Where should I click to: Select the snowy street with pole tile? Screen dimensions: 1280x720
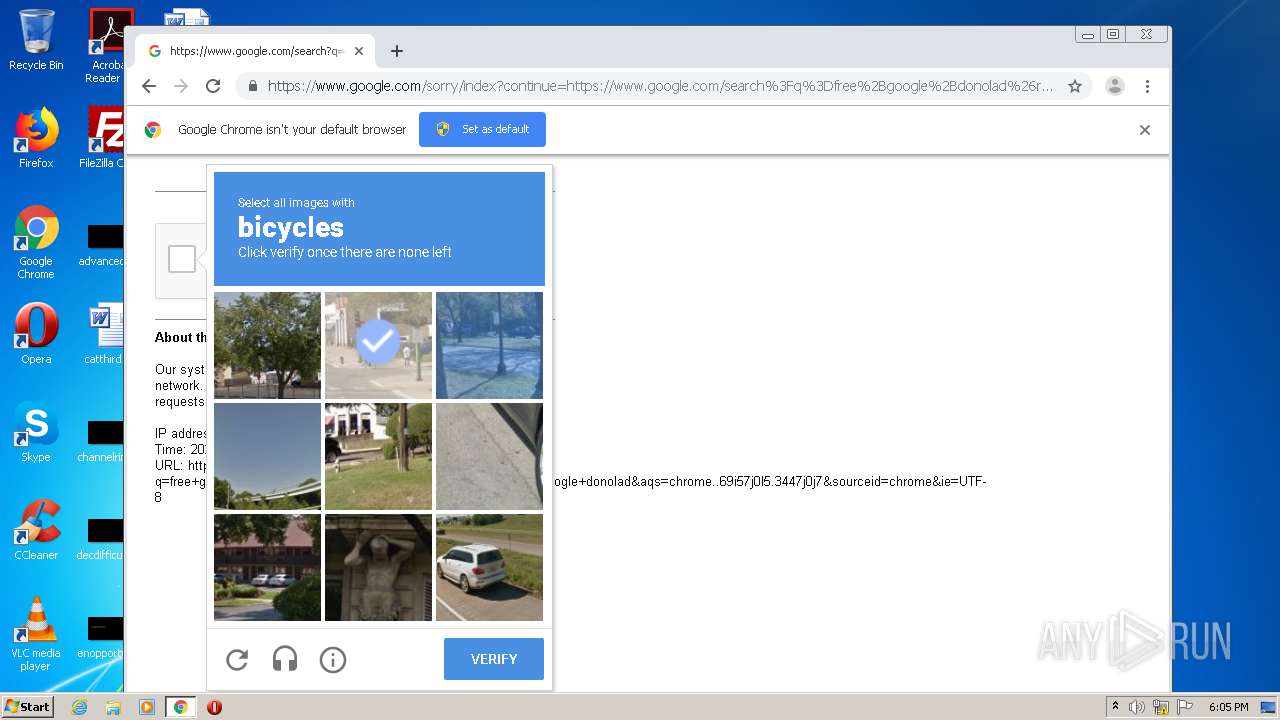coord(489,345)
